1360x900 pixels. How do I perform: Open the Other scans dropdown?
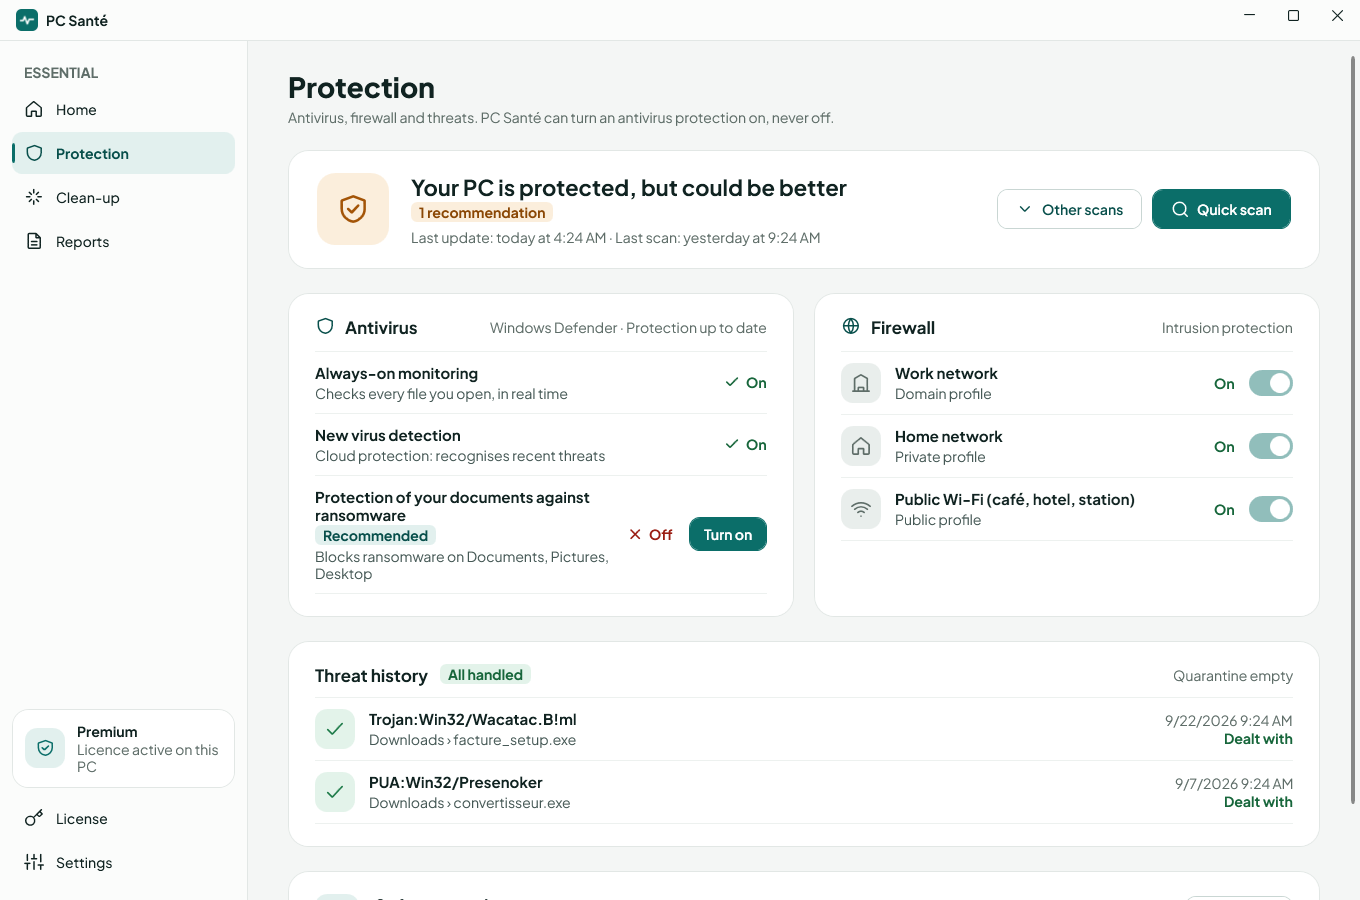[x=1069, y=209]
